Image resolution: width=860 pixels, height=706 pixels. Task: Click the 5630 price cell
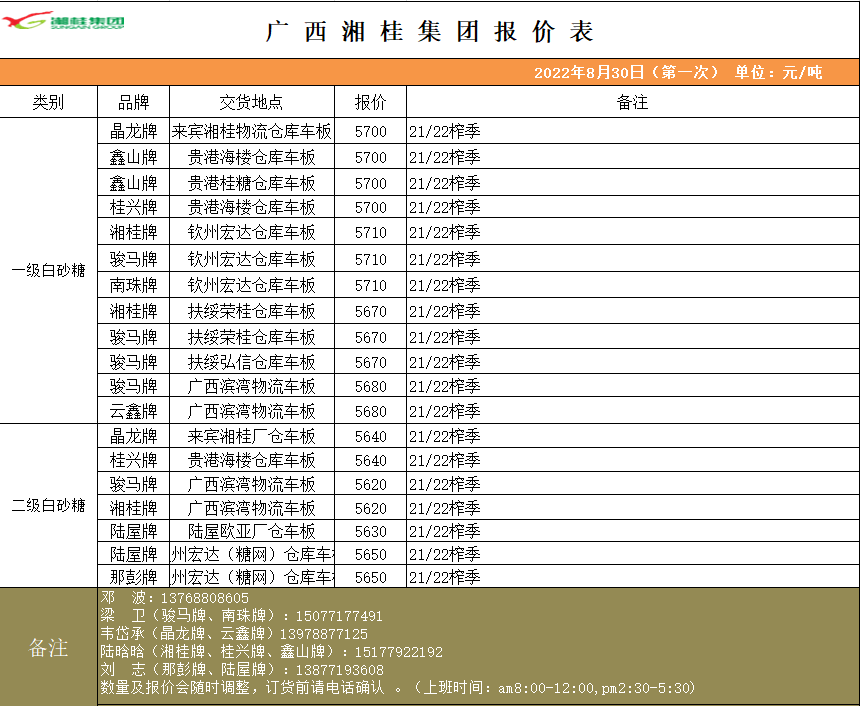point(370,531)
